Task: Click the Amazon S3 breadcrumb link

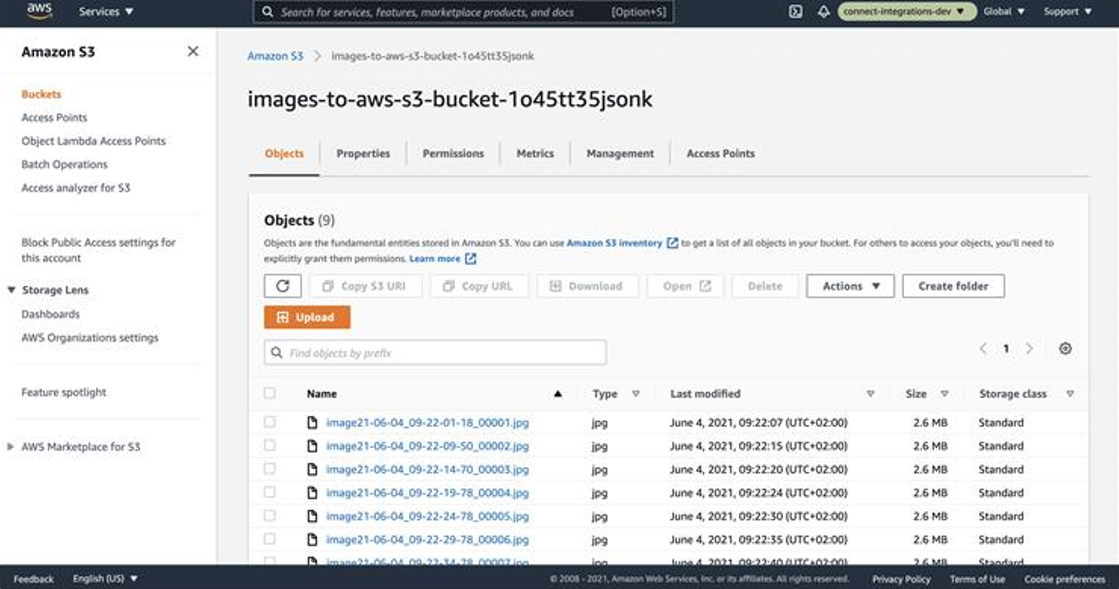Action: tap(275, 56)
